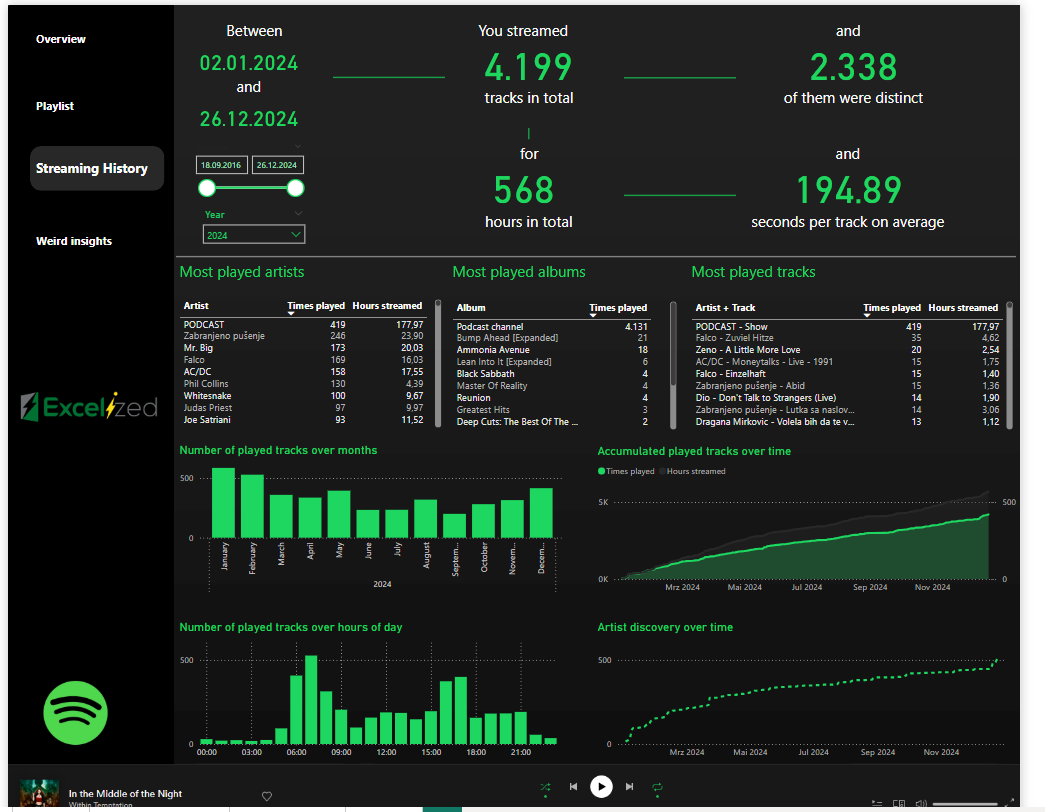Select the Joe Satriani artist row
This screenshot has height=812, width=1045.
[x=303, y=420]
